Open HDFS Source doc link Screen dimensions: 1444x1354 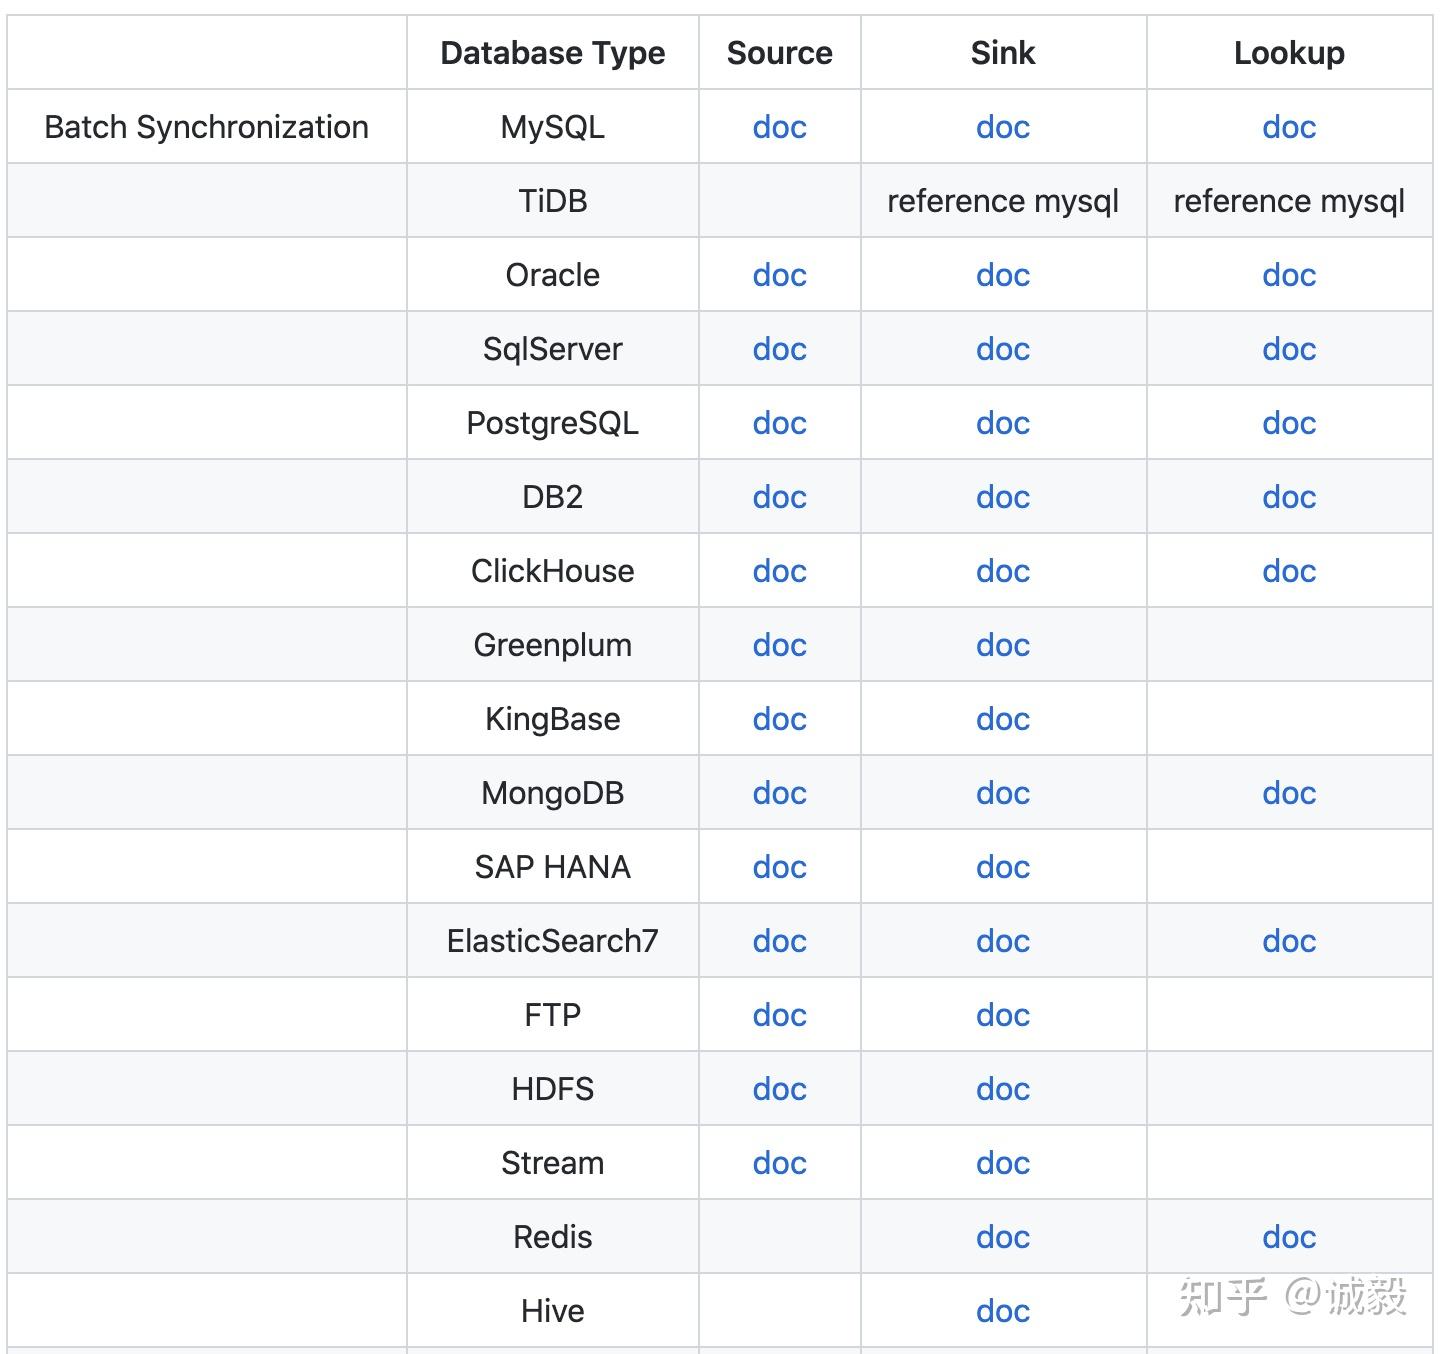779,1089
